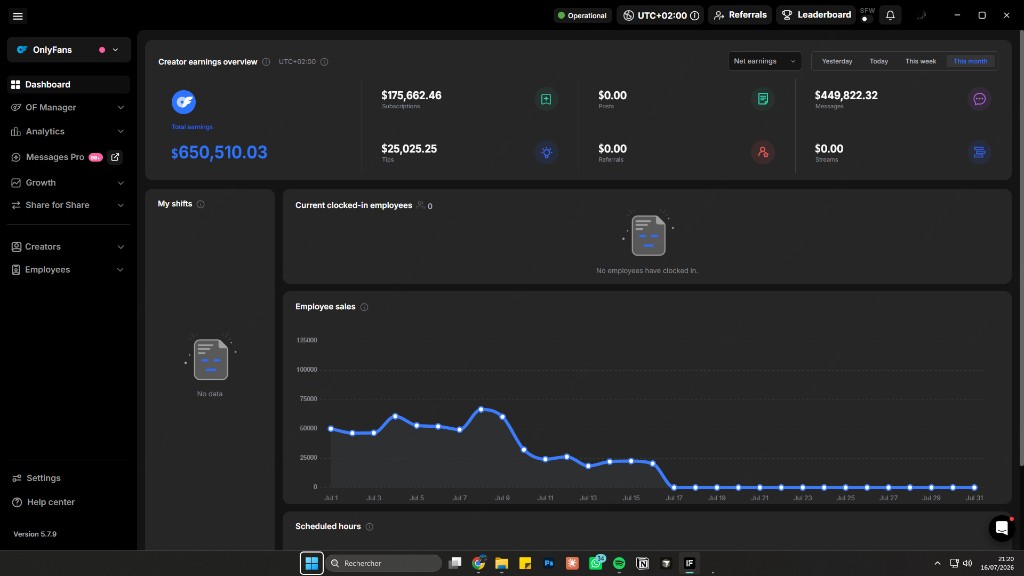The width and height of the screenshot is (1024, 576).
Task: Select the This month range tab
Action: click(970, 61)
